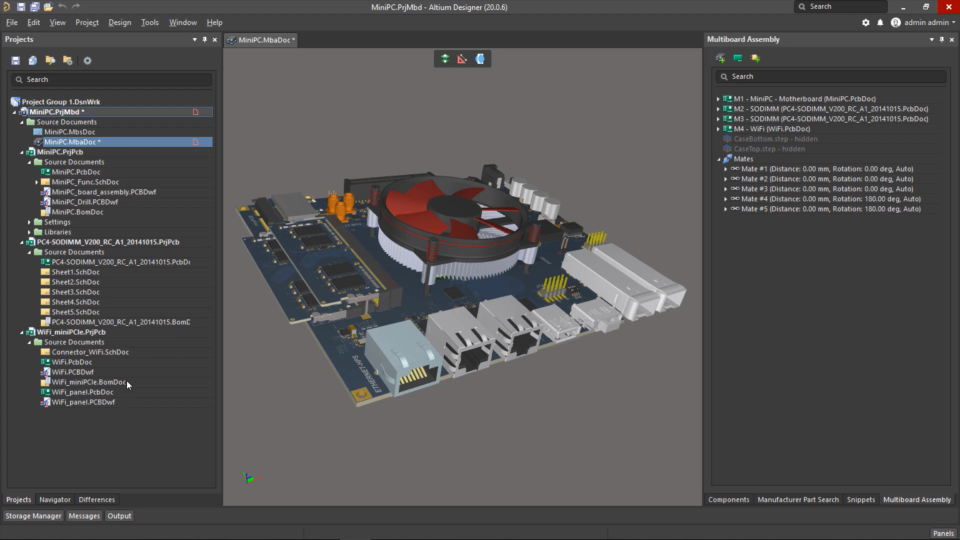
Task: Open the Project menu
Action: (87, 23)
